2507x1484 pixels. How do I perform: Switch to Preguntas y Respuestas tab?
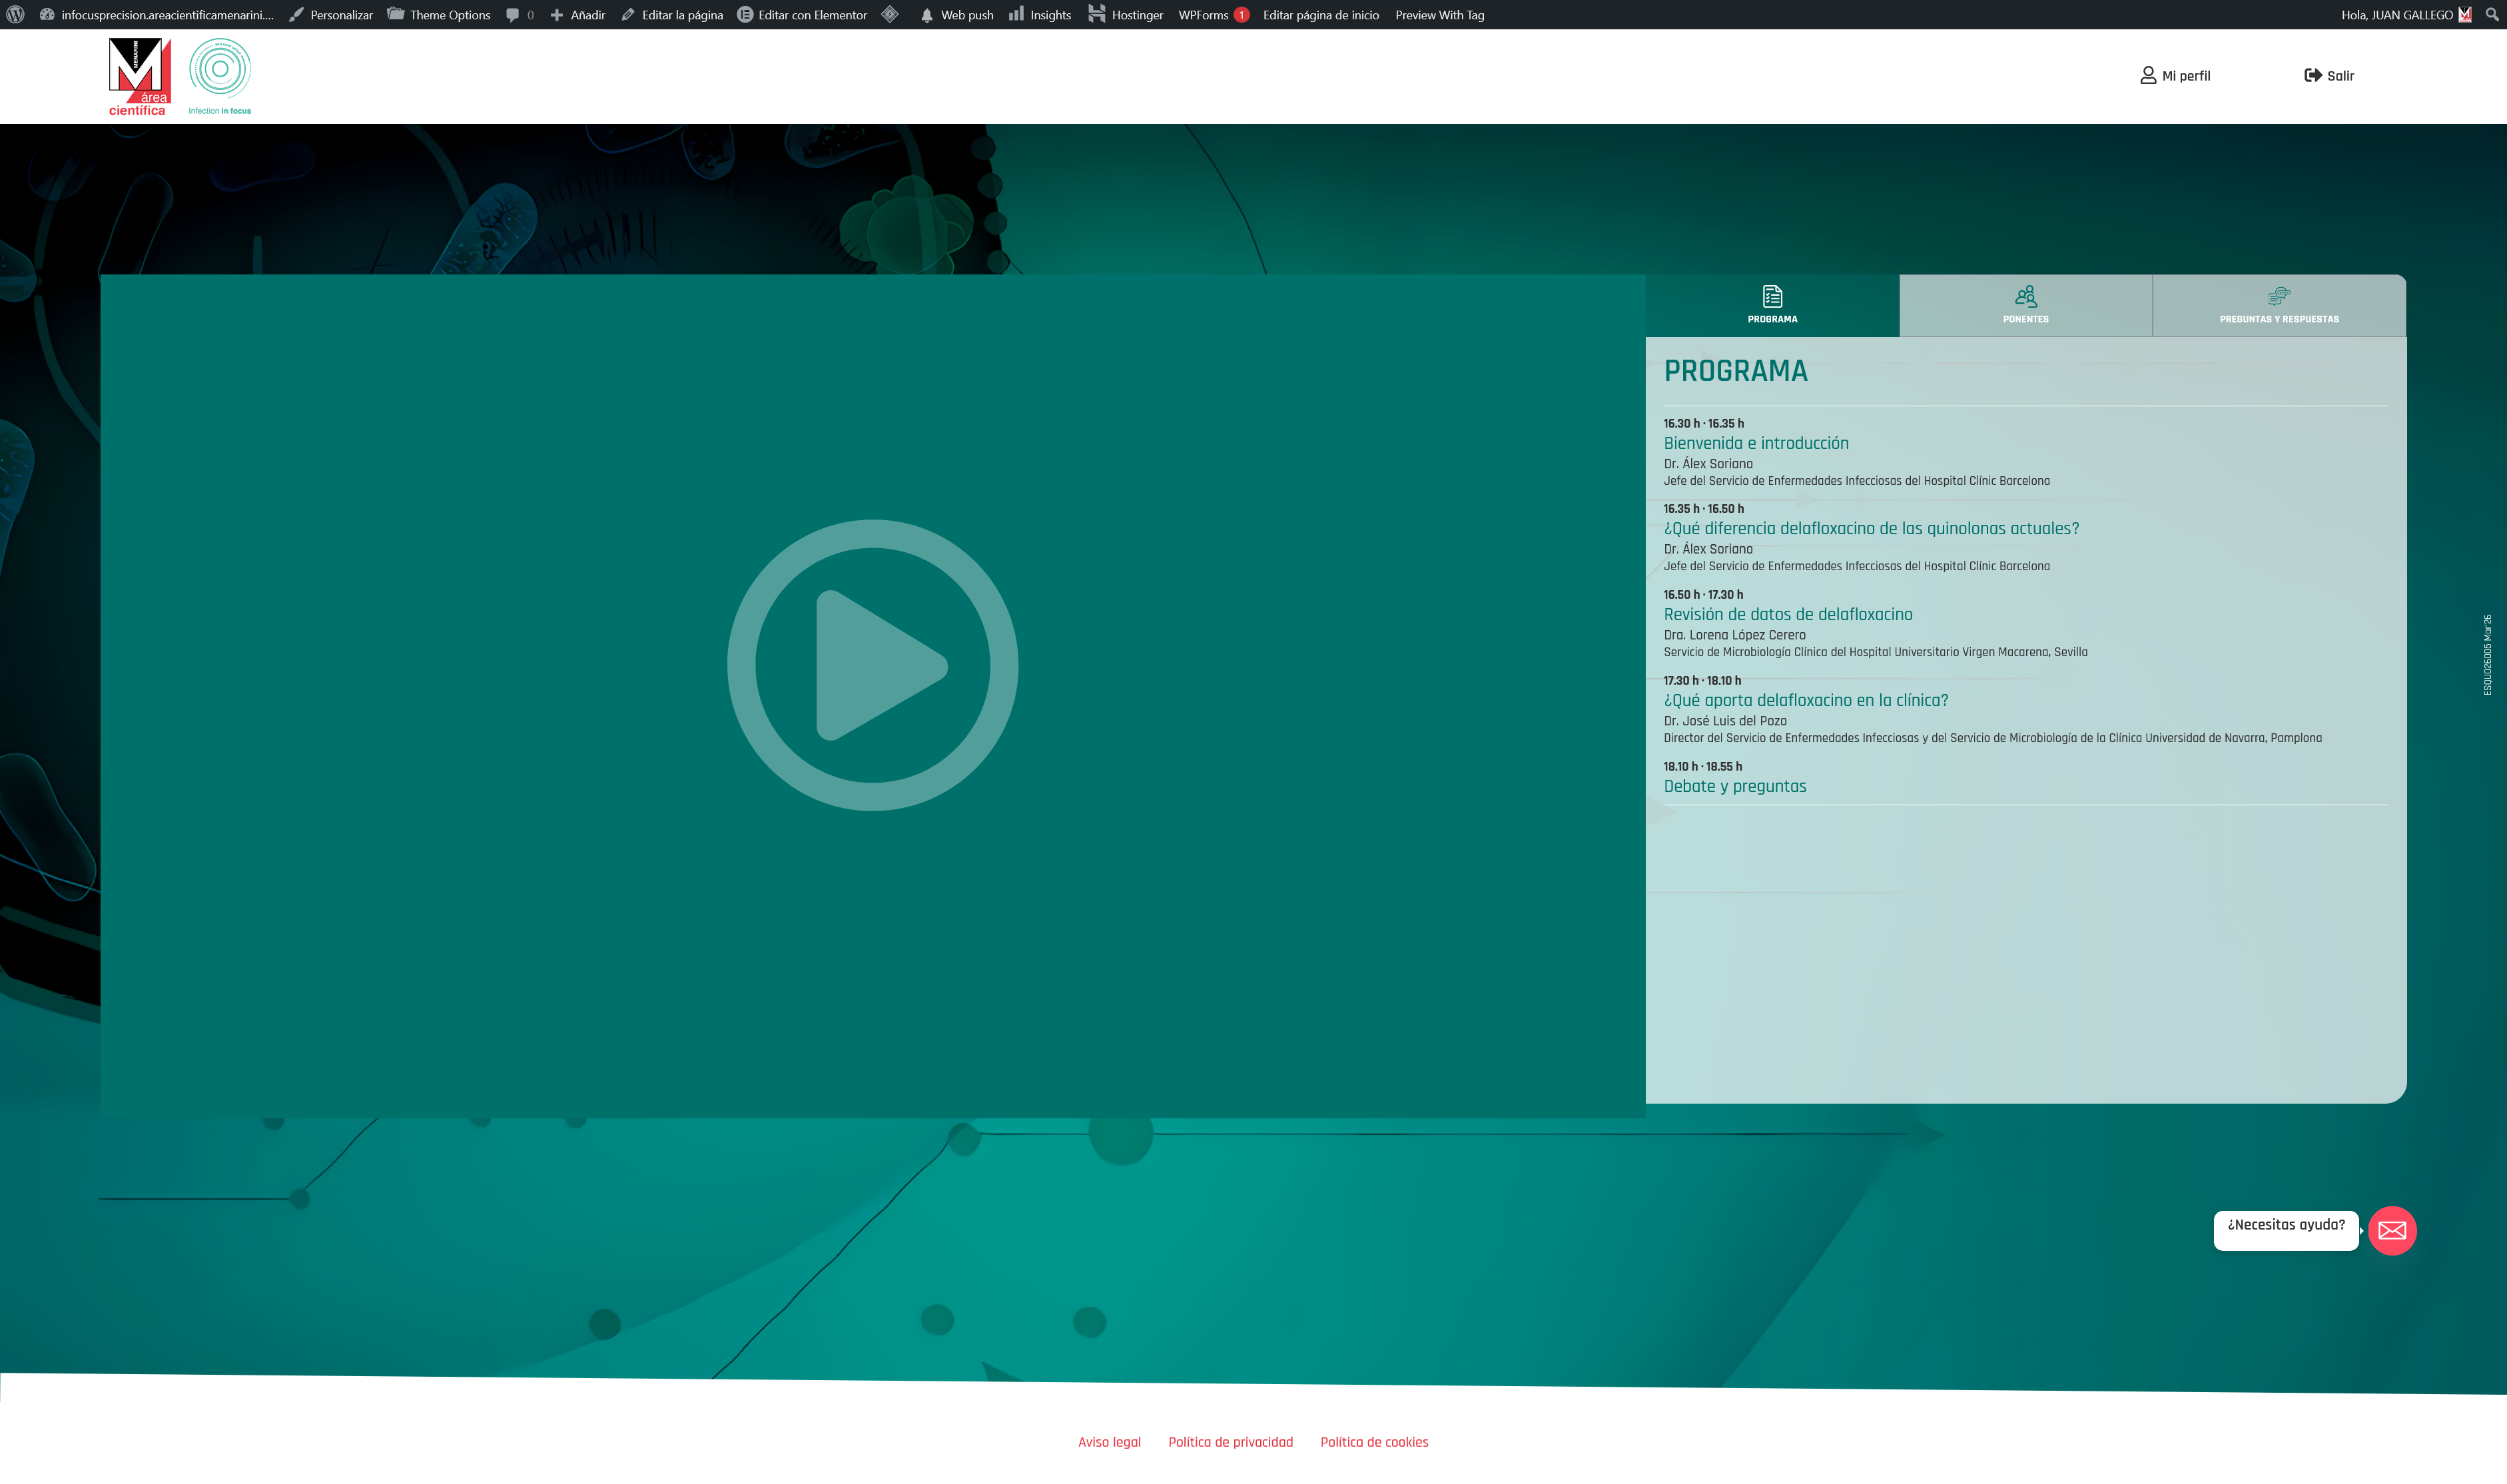pos(2278,305)
